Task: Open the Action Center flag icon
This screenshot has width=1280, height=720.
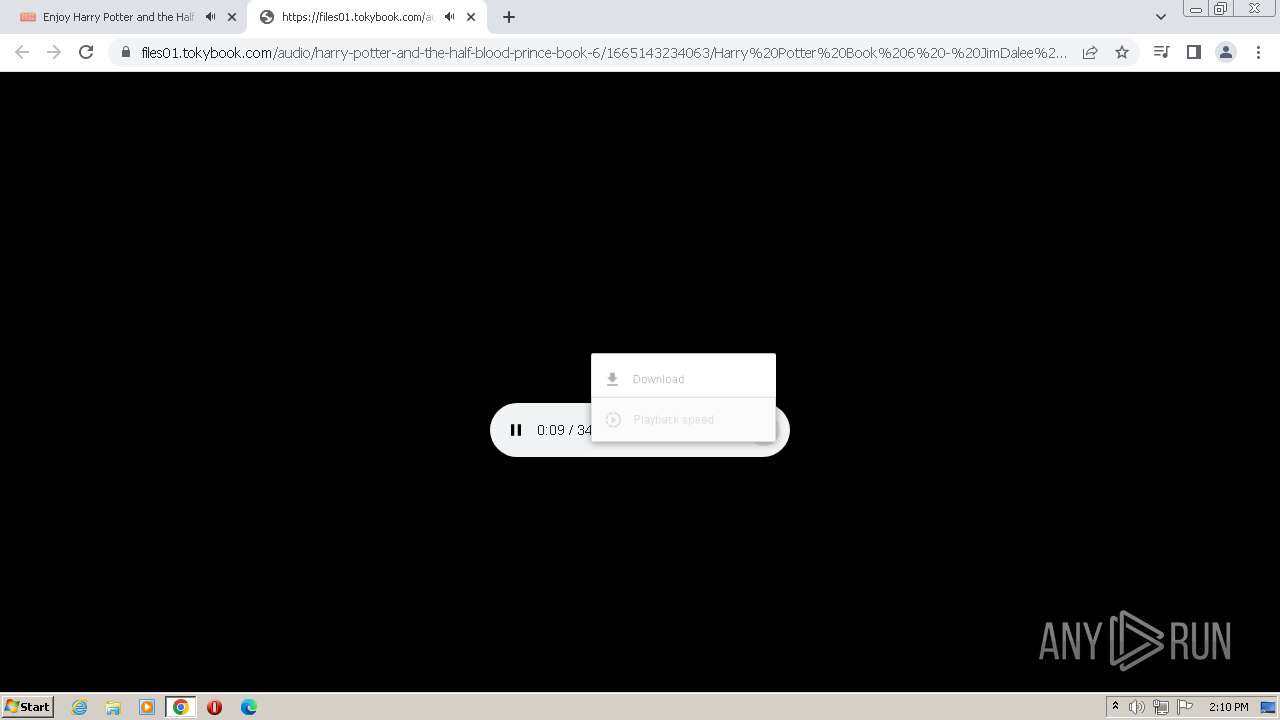Action: 1185,707
